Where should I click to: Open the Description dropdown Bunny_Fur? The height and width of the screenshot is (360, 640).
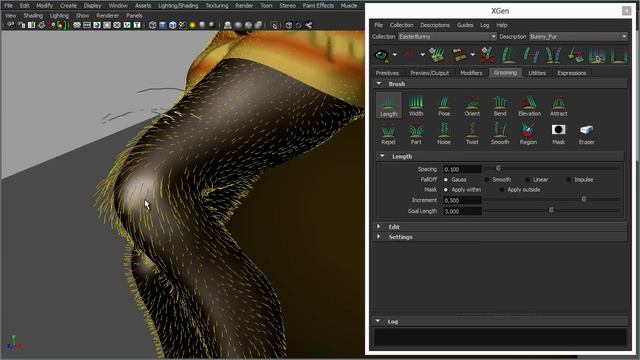click(578, 37)
